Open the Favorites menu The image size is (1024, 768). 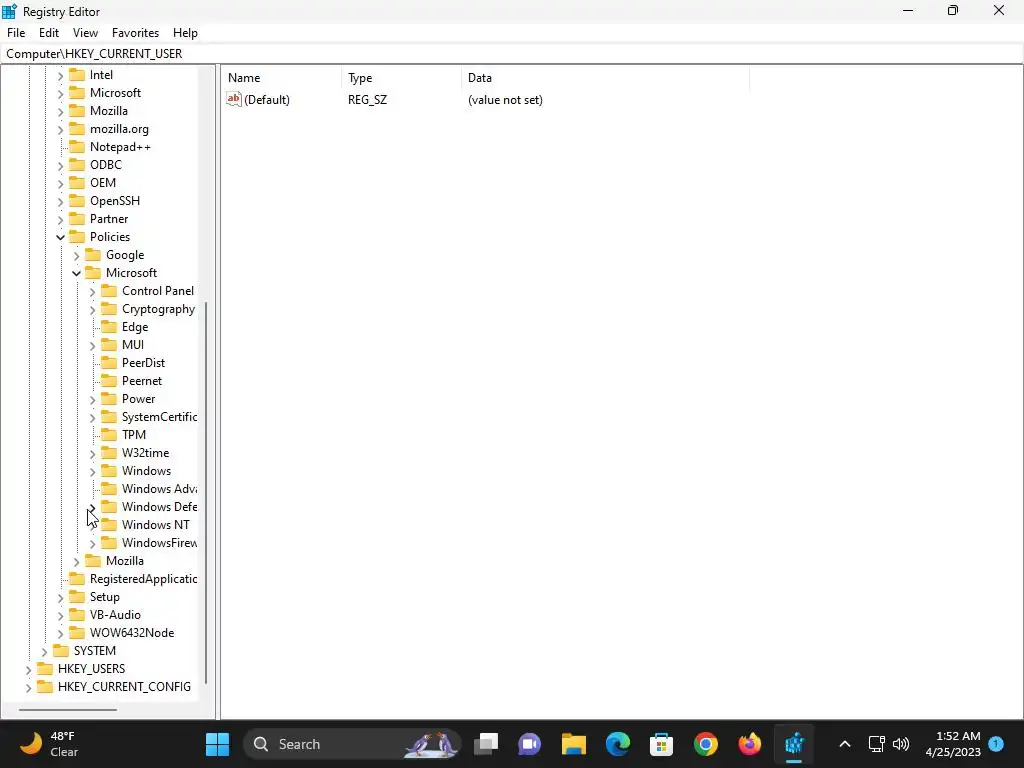(135, 33)
